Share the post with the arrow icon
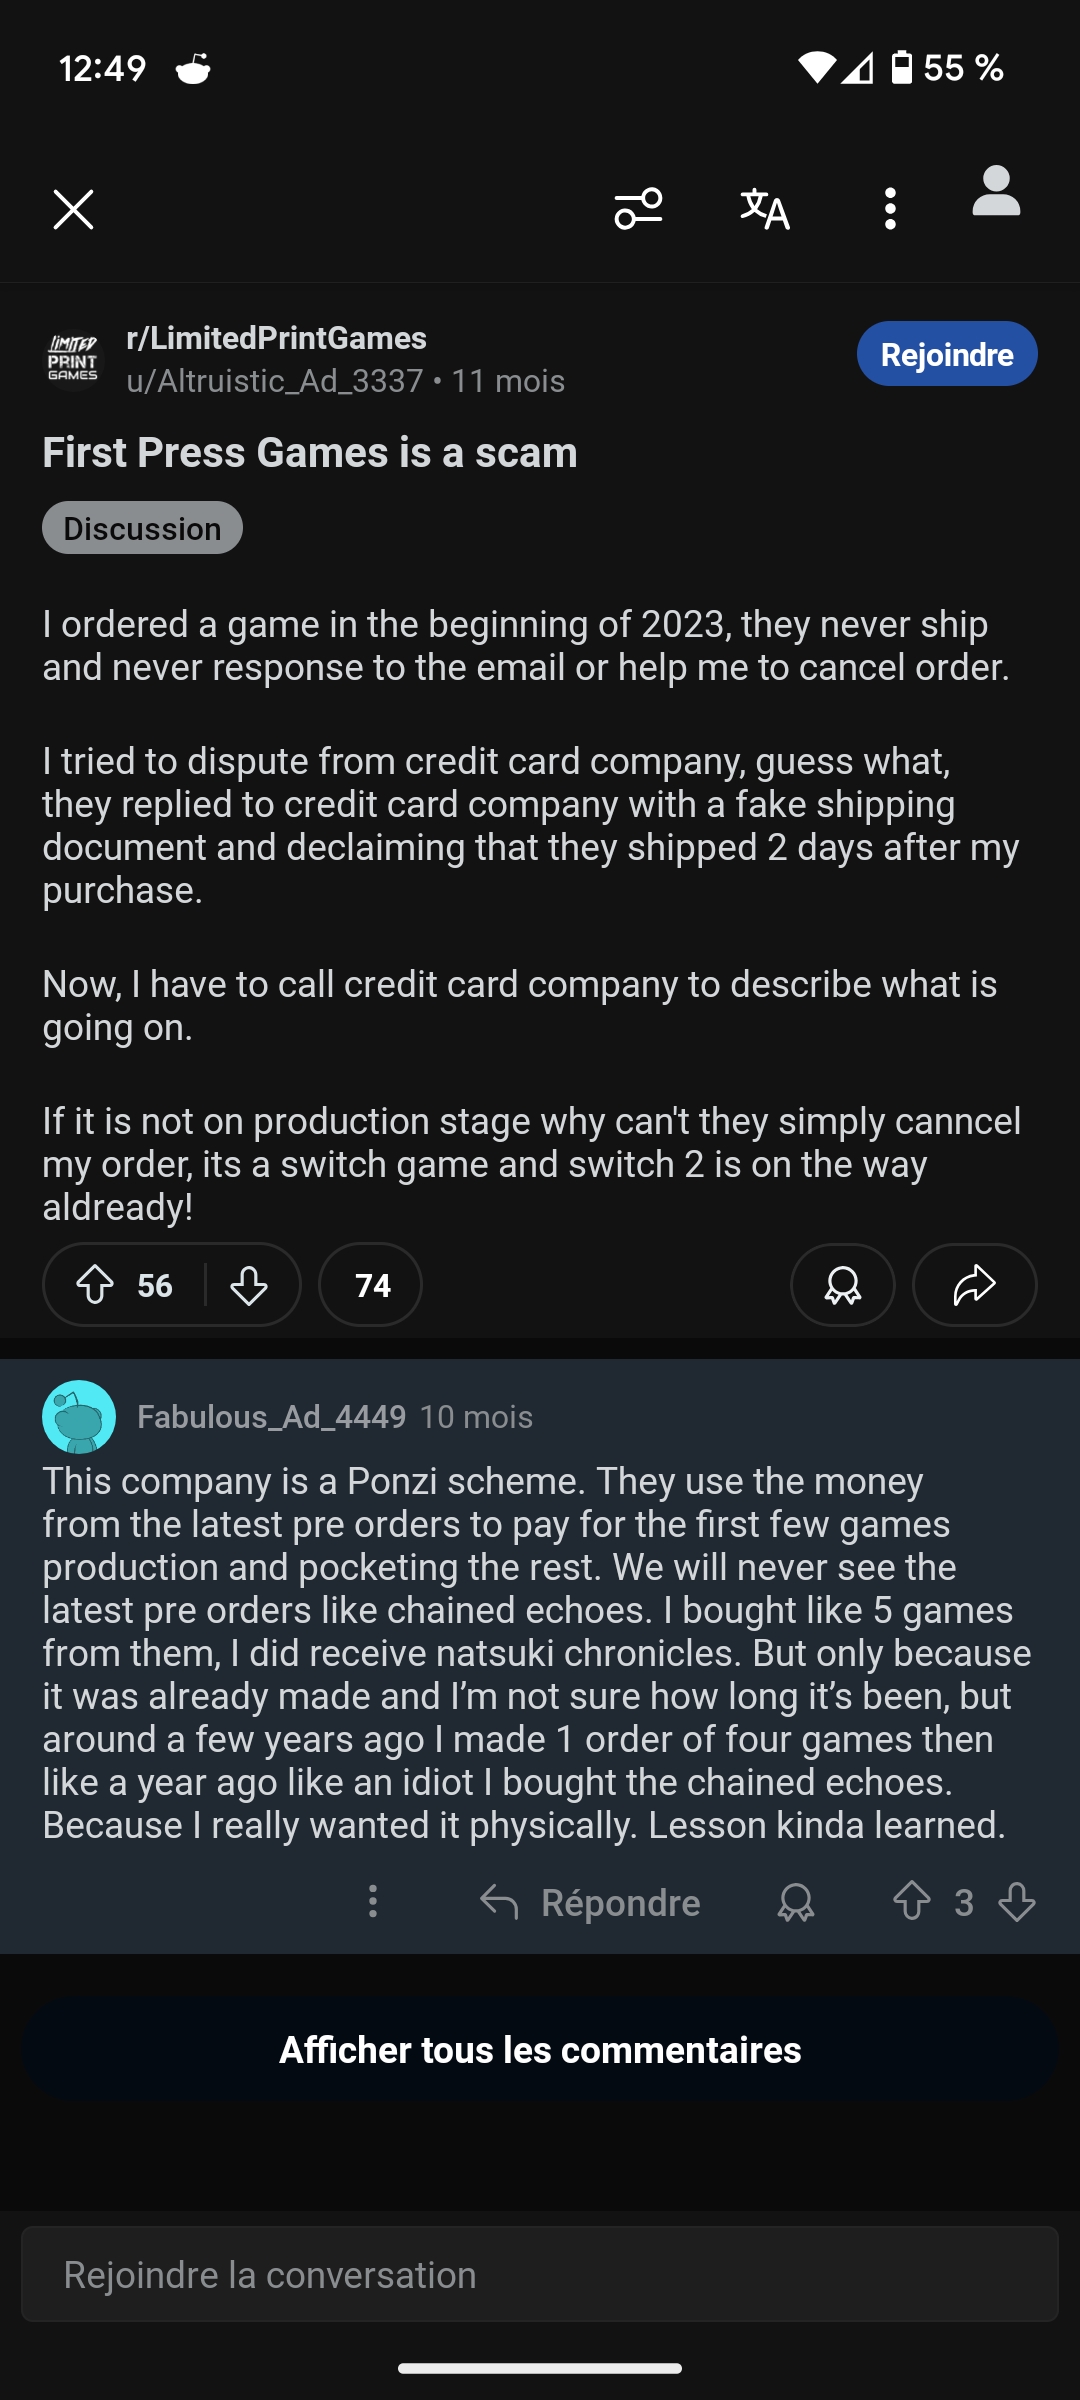This screenshot has height=2400, width=1080. click(x=975, y=1285)
